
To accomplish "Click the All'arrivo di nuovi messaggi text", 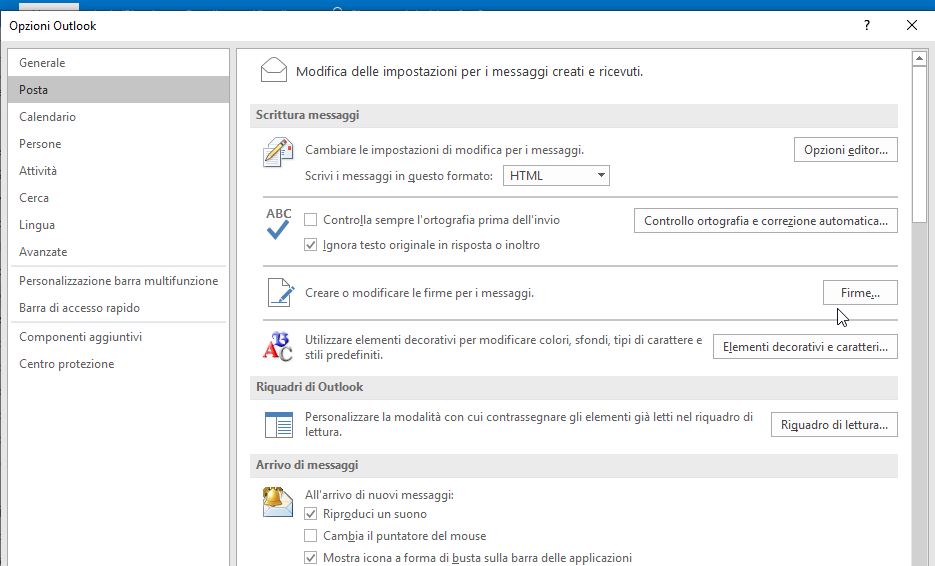I will click(379, 495).
